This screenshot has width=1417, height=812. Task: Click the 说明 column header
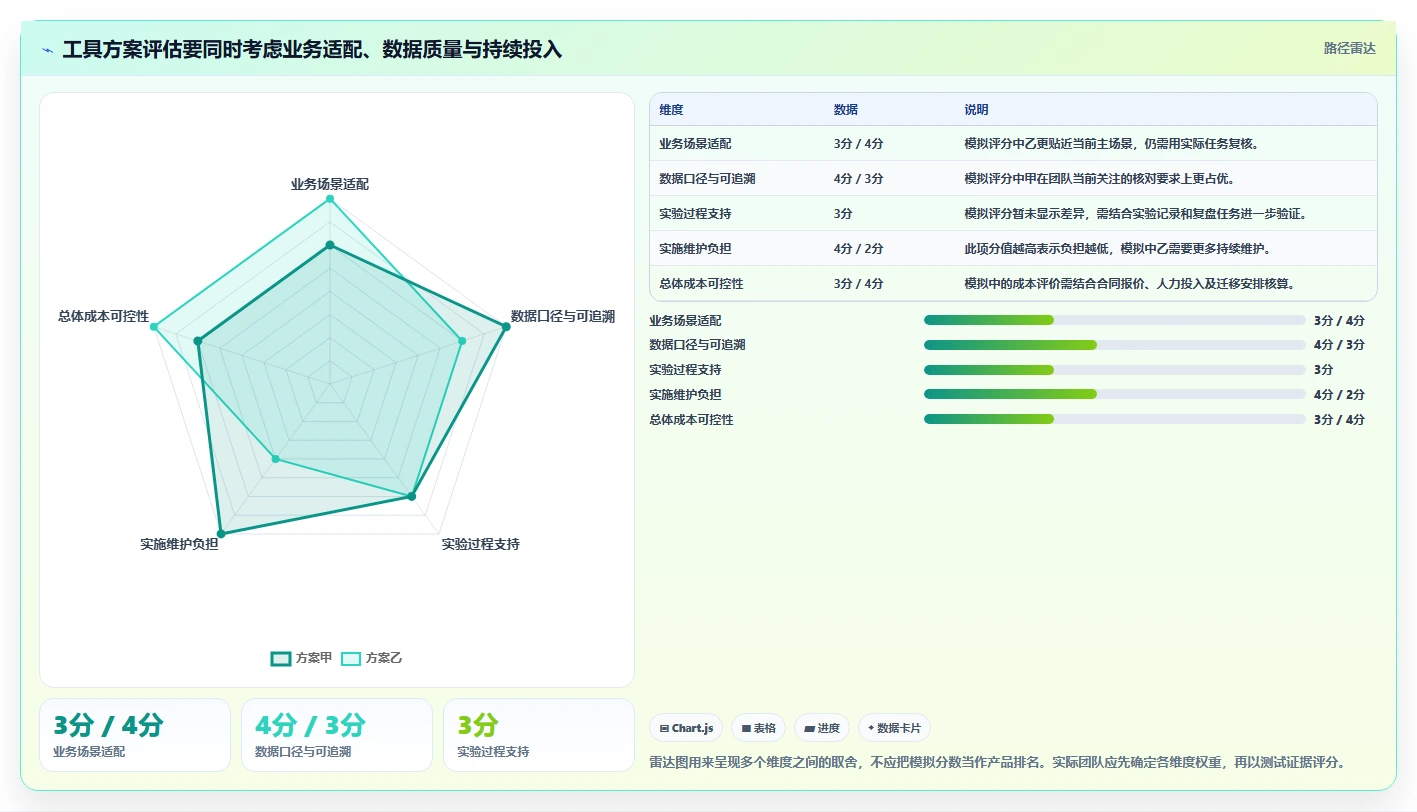976,110
